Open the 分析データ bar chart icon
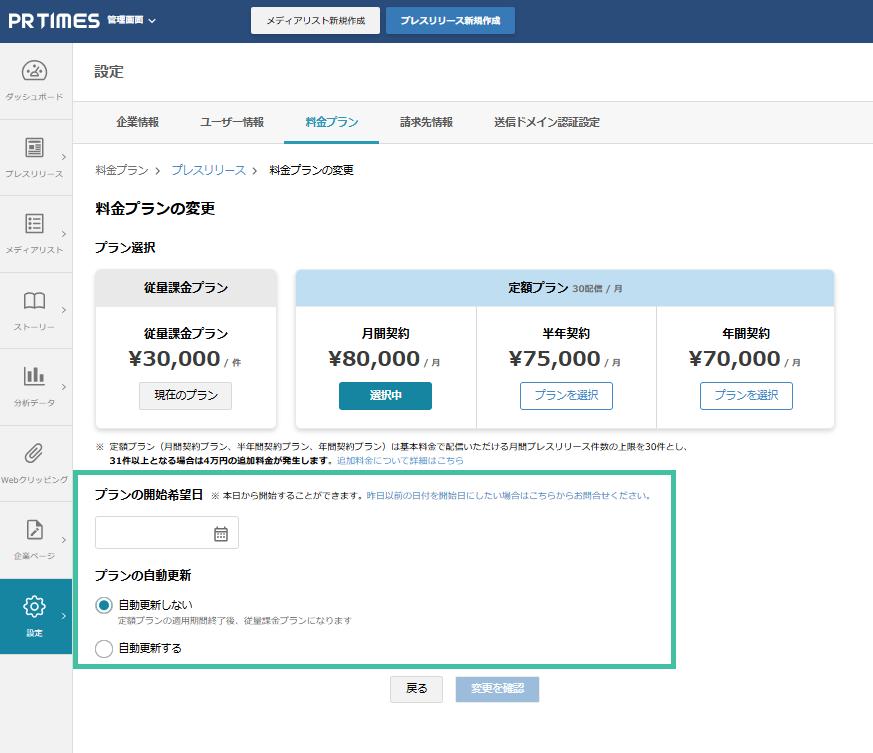873x753 pixels. (x=35, y=377)
